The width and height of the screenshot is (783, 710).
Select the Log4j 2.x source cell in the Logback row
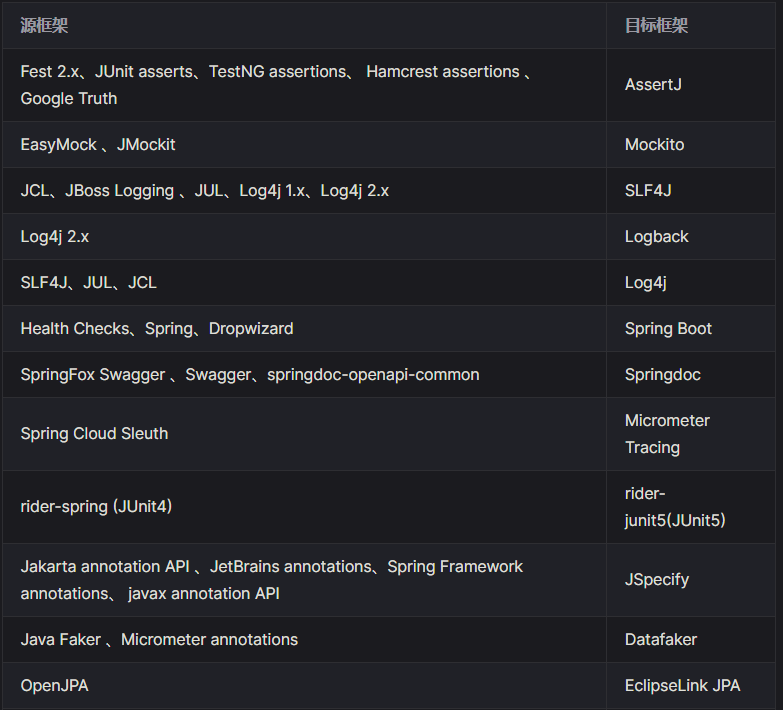pos(304,236)
